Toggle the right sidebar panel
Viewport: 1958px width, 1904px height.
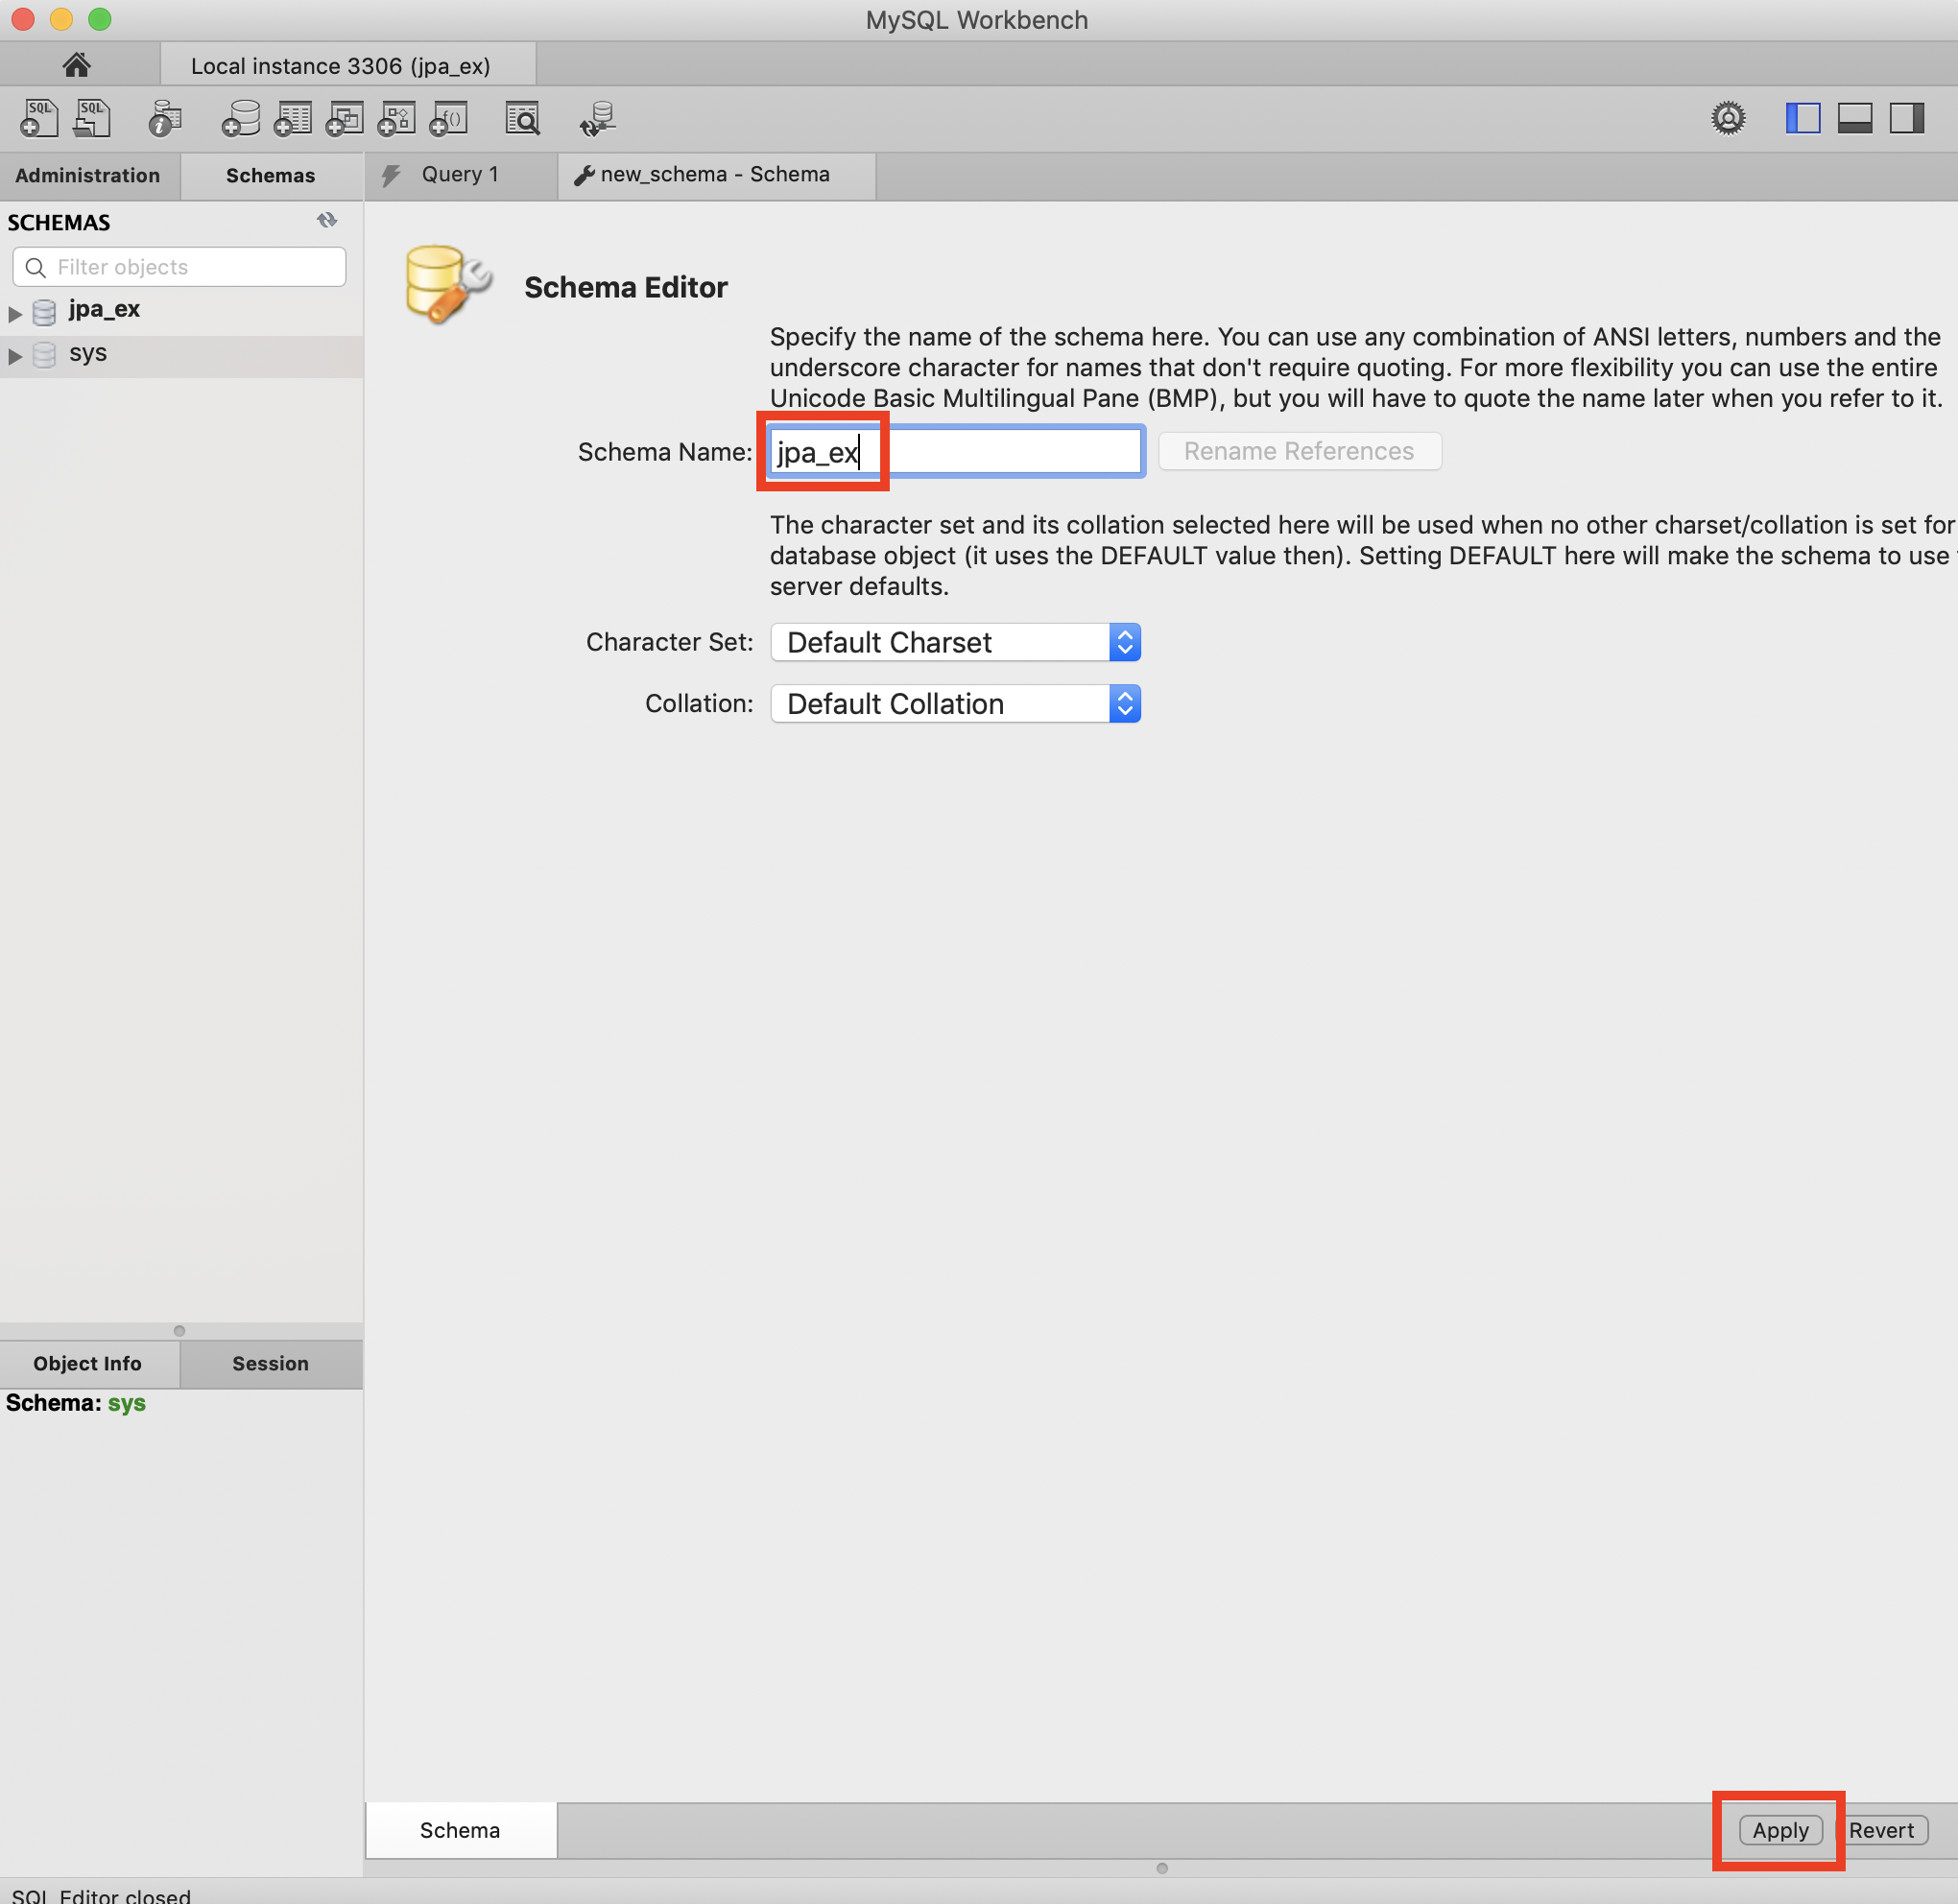pos(1906,118)
